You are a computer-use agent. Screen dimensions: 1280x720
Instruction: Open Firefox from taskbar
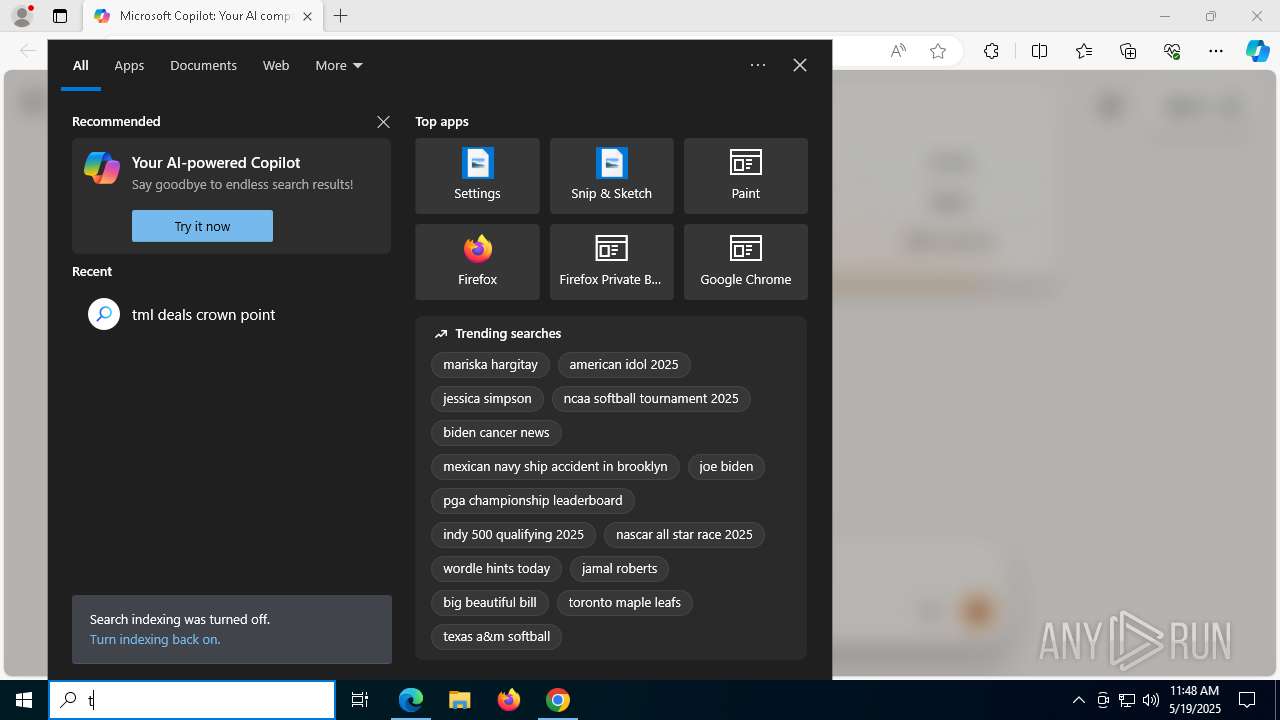point(509,700)
